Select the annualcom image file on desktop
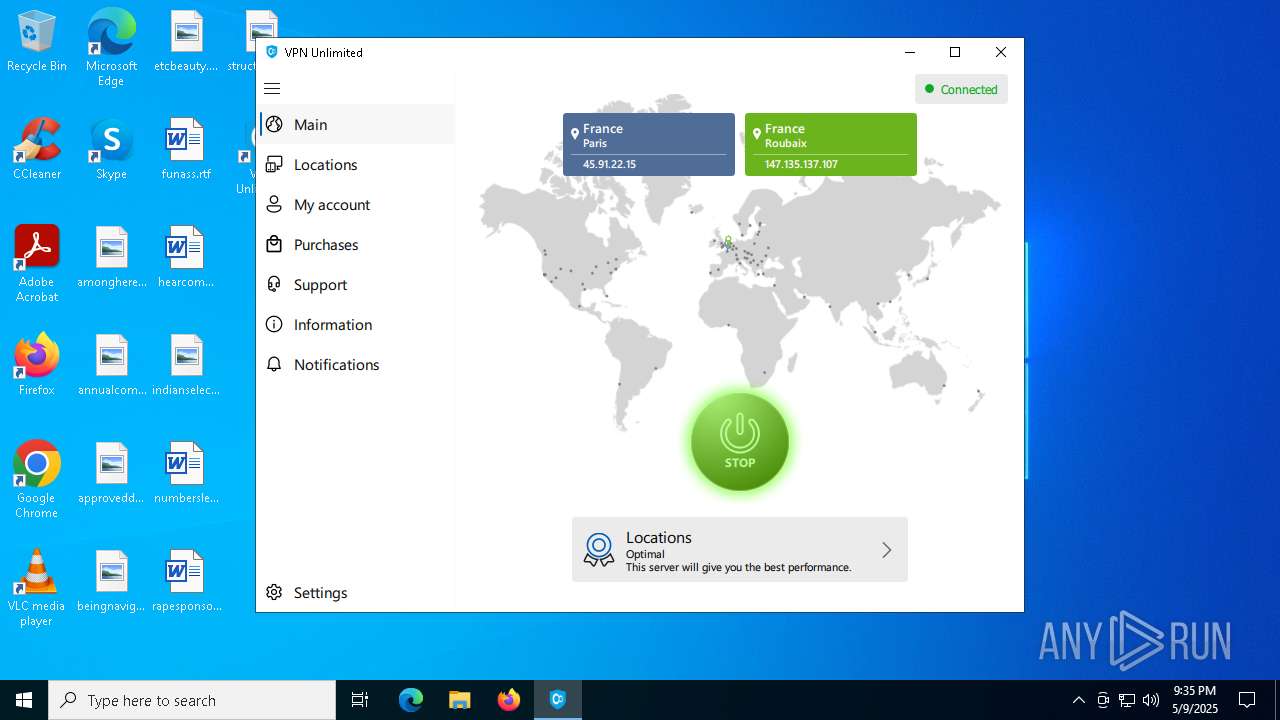 [111, 365]
